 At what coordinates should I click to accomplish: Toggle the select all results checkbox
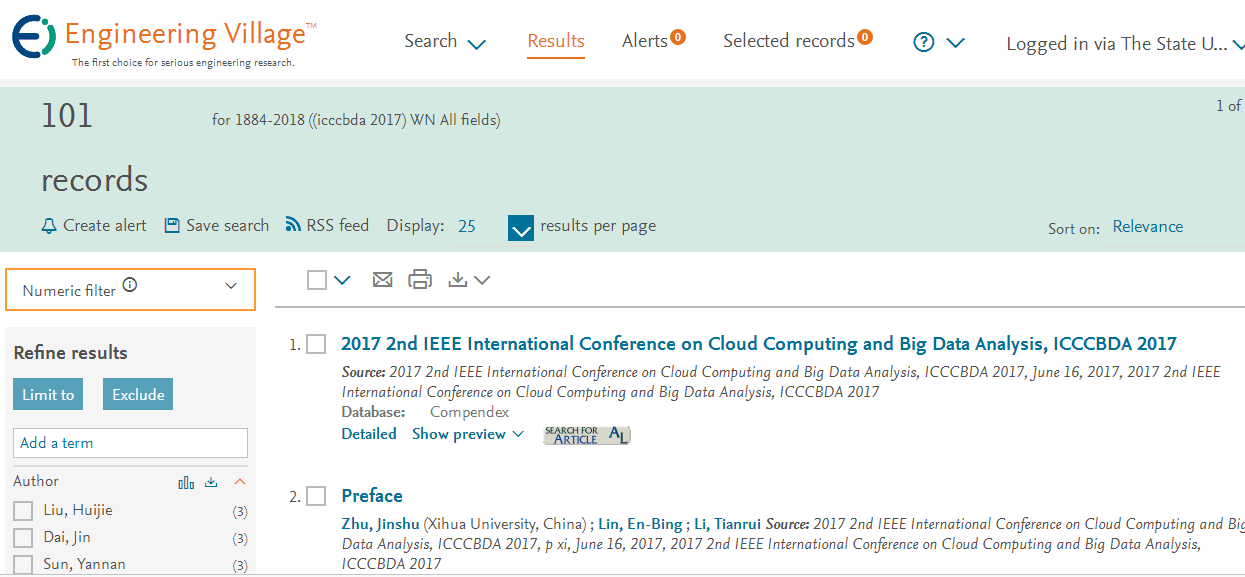pyautogui.click(x=317, y=280)
